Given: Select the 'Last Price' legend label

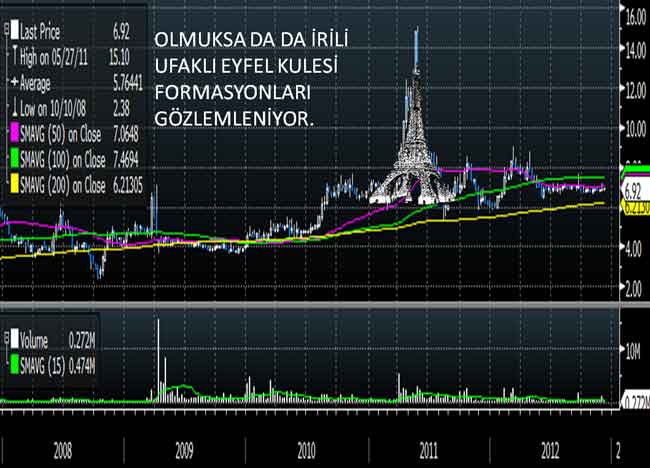Looking at the screenshot, I should (x=40, y=32).
